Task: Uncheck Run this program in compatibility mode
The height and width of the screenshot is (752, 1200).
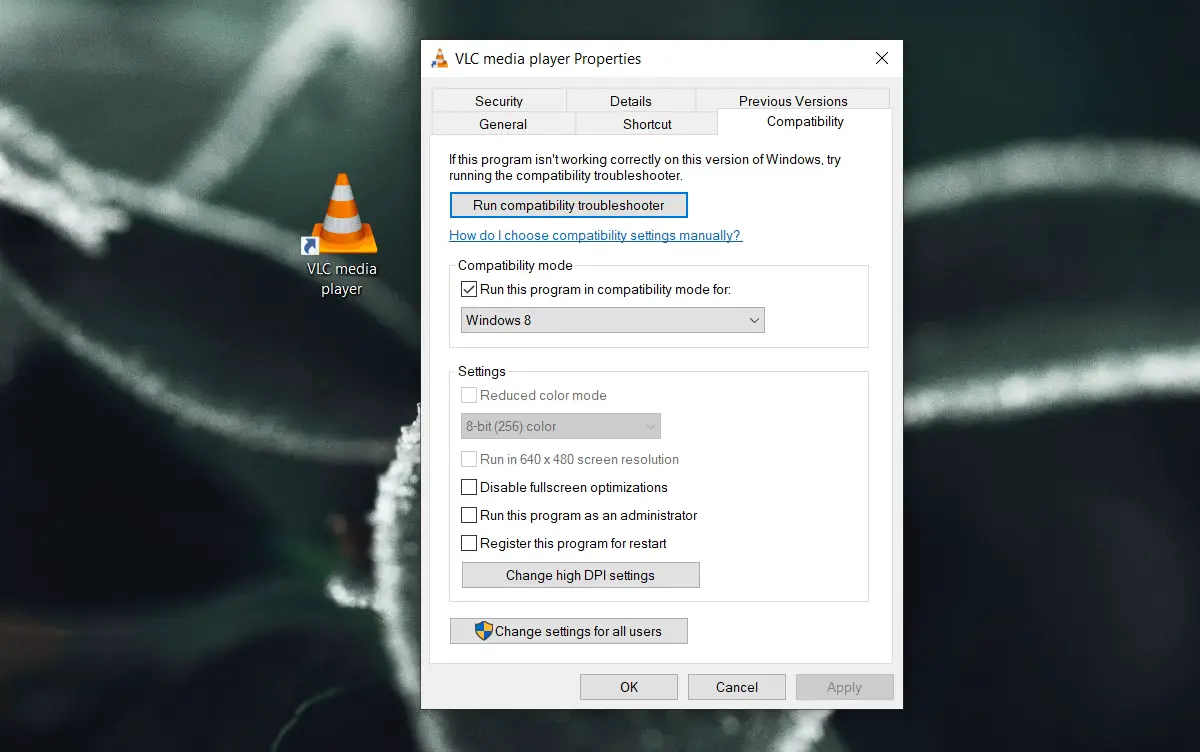Action: 469,289
